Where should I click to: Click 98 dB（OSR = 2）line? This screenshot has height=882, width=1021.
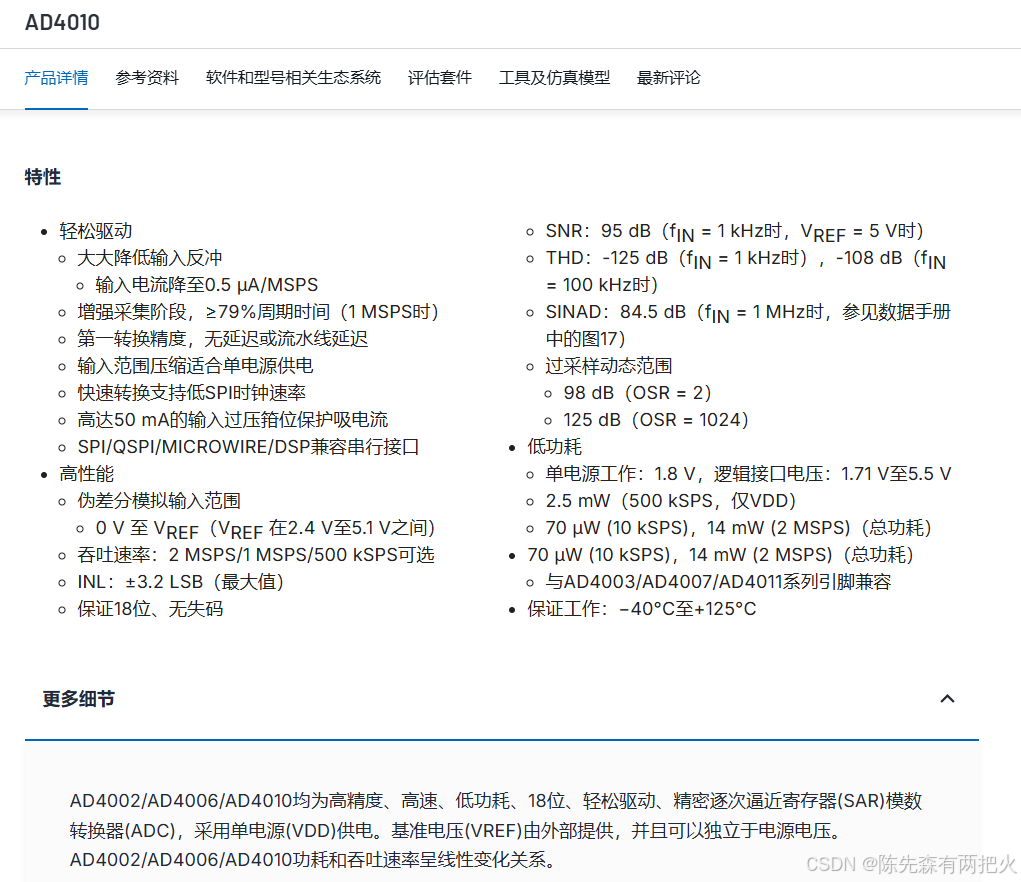pyautogui.click(x=637, y=393)
